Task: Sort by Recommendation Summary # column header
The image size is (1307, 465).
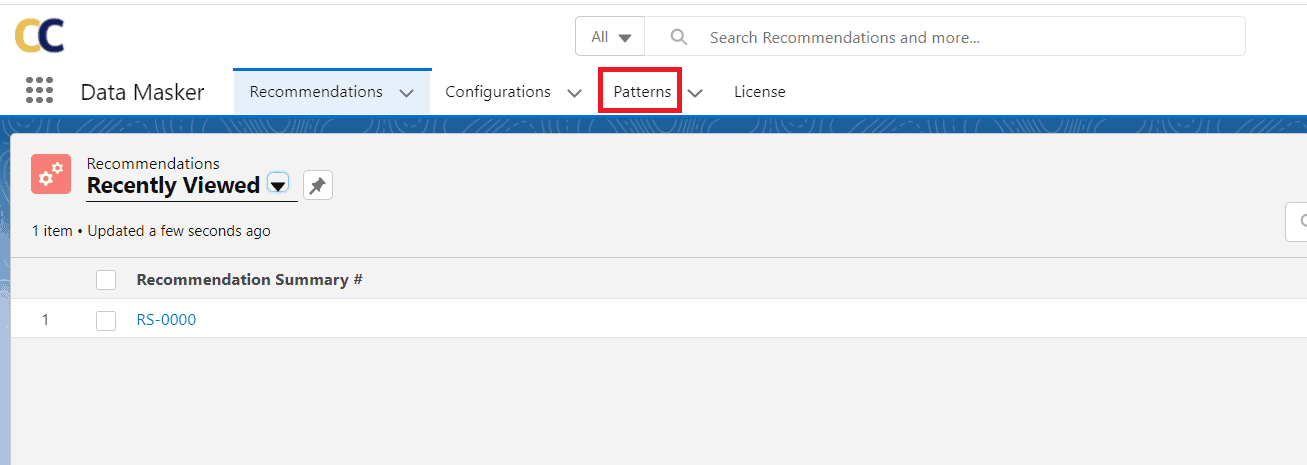Action: pyautogui.click(x=249, y=280)
